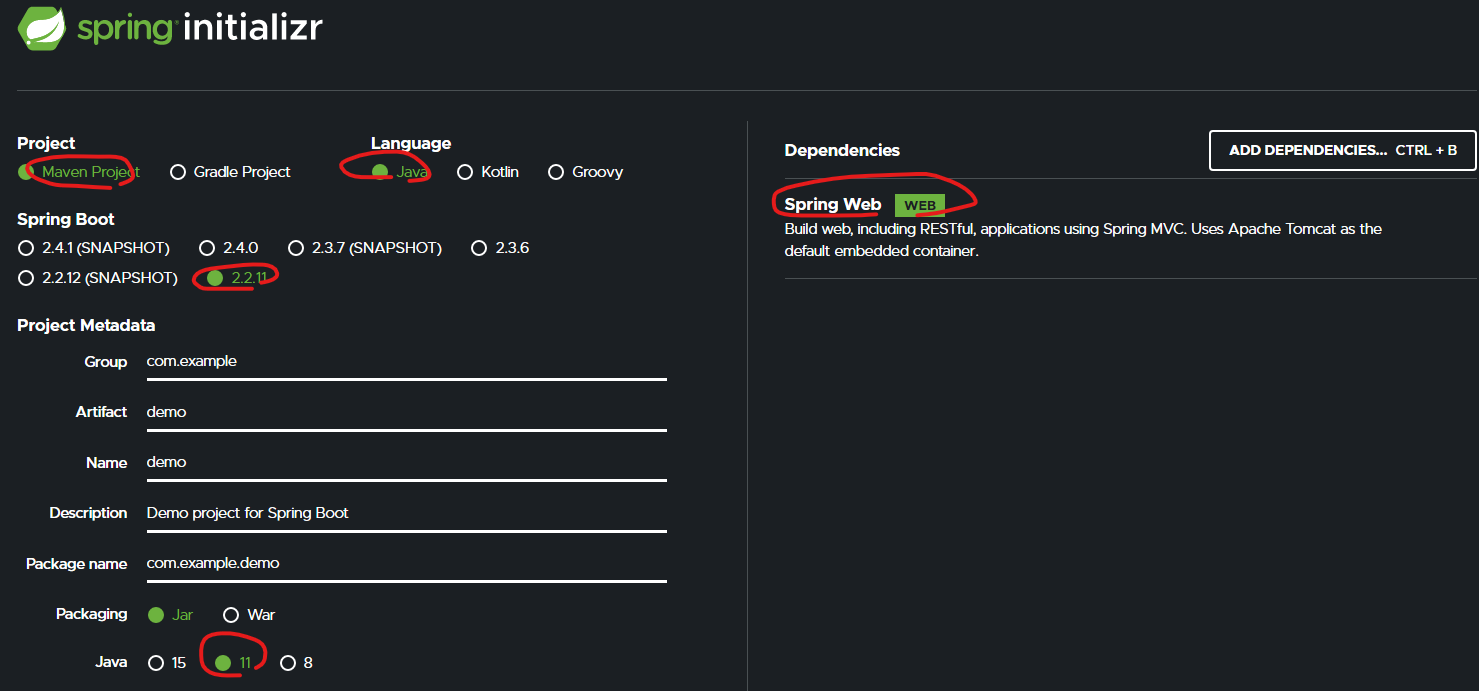Viewport: 1479px width, 691px height.
Task: Click the ADD DEPENDENCIES button
Action: coord(1342,150)
